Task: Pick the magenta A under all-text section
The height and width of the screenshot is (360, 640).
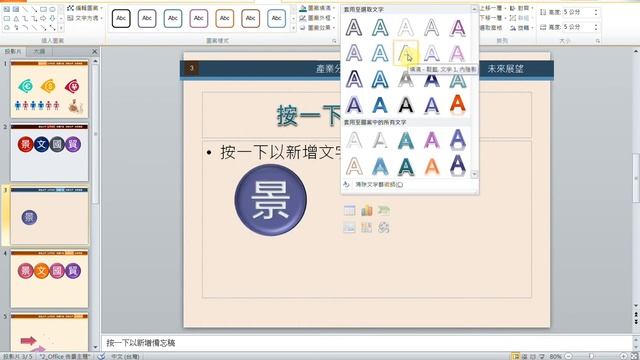Action: coord(432,140)
